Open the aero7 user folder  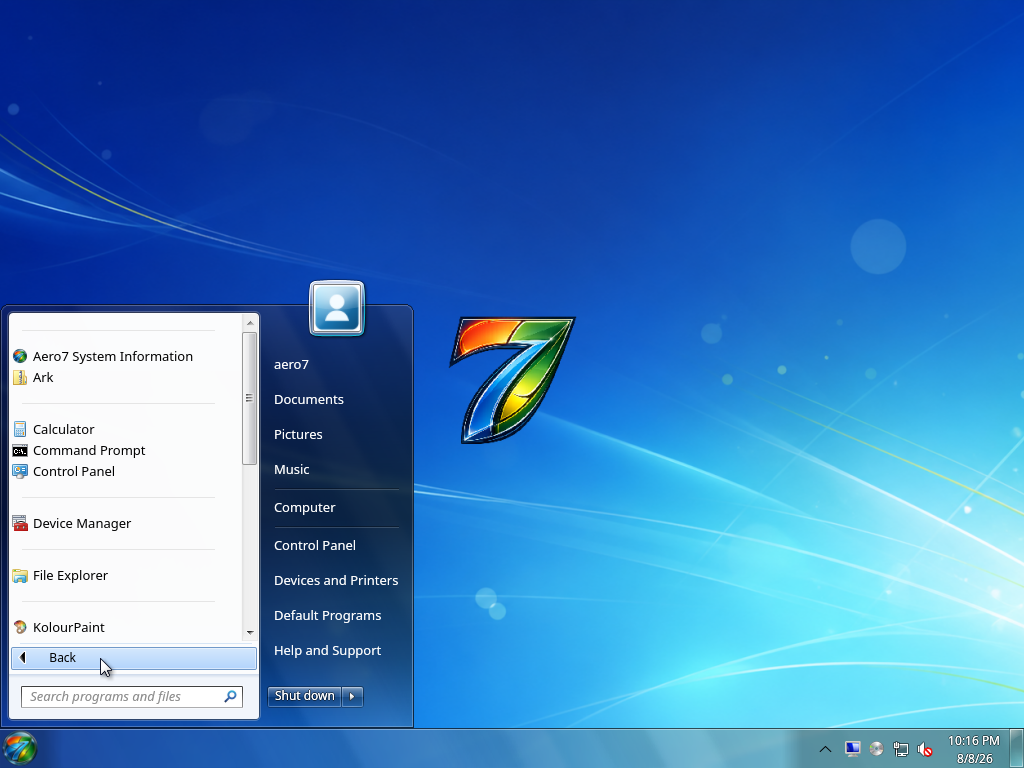pos(291,364)
